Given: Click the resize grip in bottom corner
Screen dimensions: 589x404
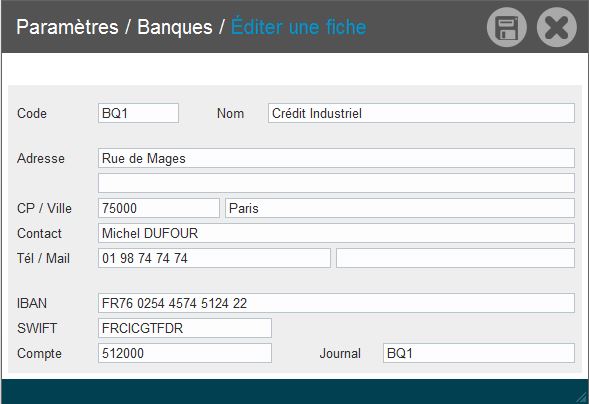Looking at the screenshot, I should pos(583,398).
